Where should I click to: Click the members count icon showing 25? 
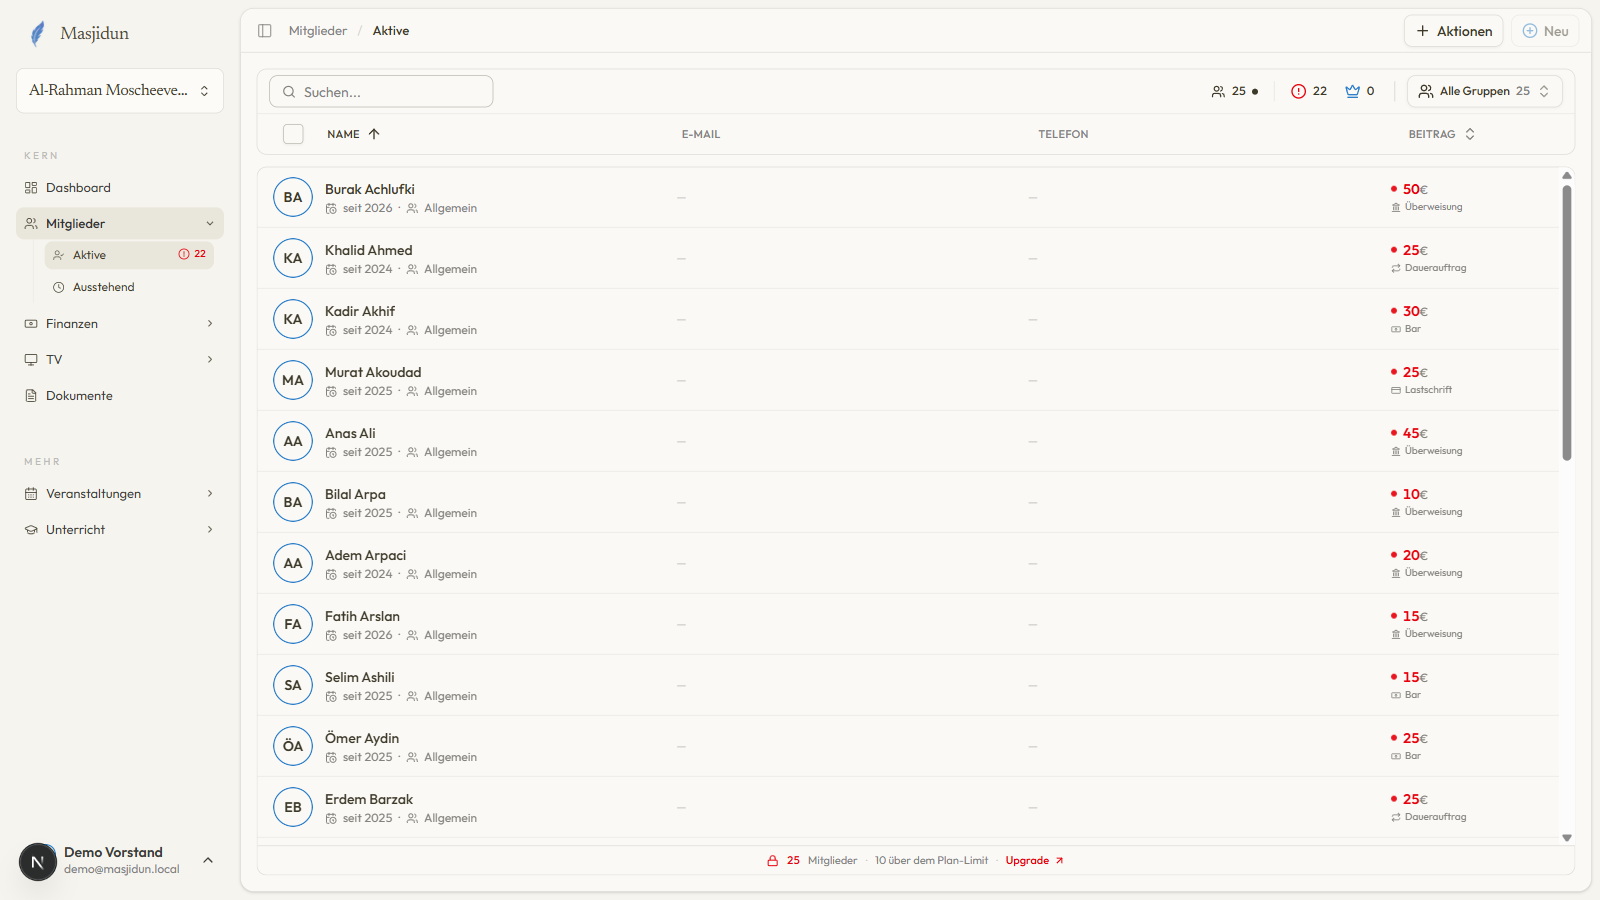coord(1218,91)
